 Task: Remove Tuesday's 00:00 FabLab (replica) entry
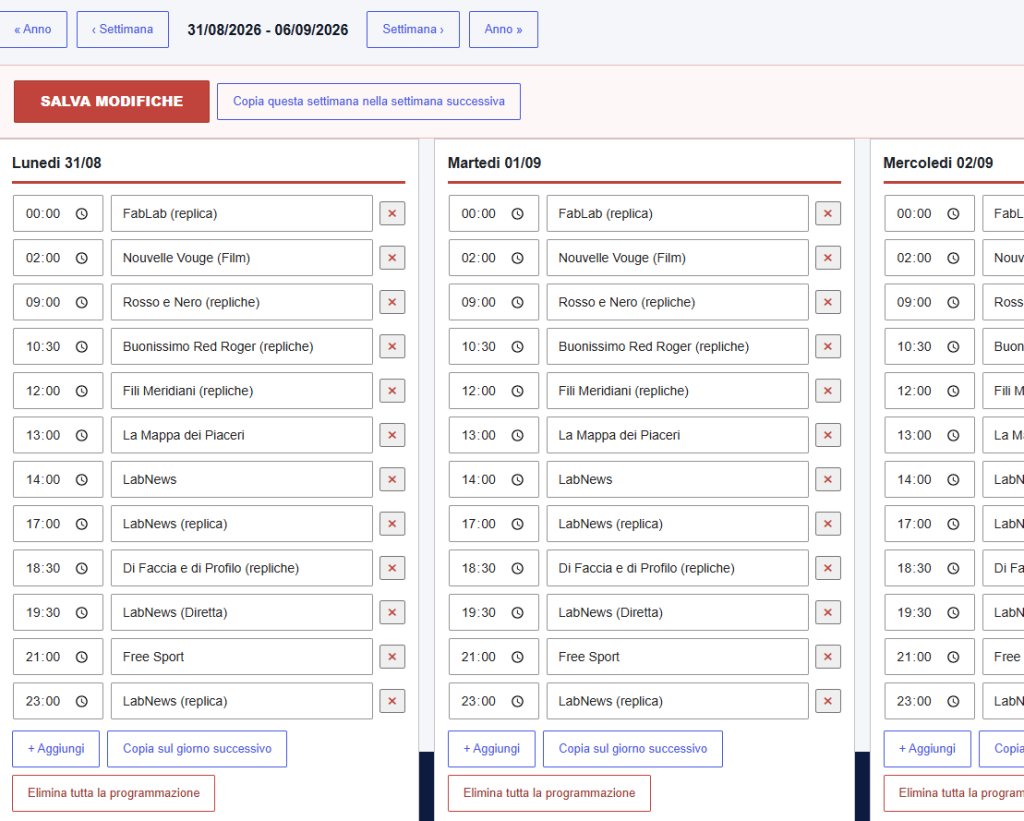827,214
